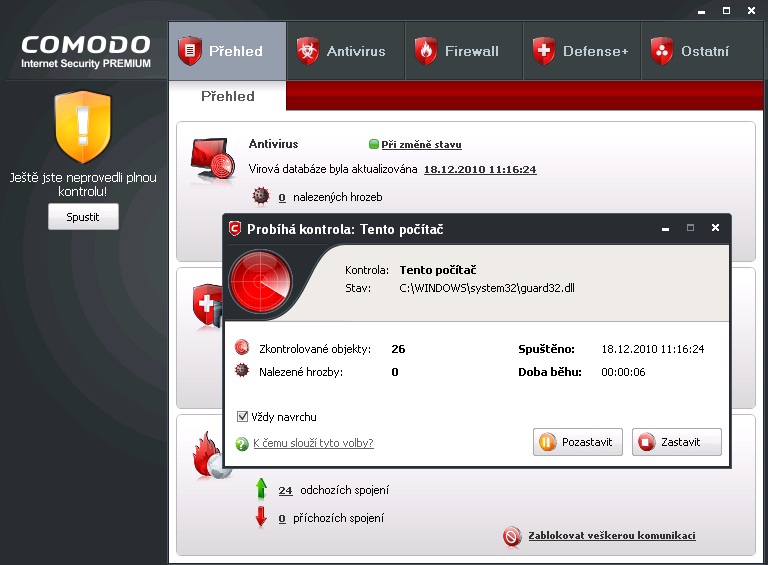This screenshot has width=768, height=565.
Task: Toggle the 'Vždy navrchu' checkbox
Action: coord(242,417)
